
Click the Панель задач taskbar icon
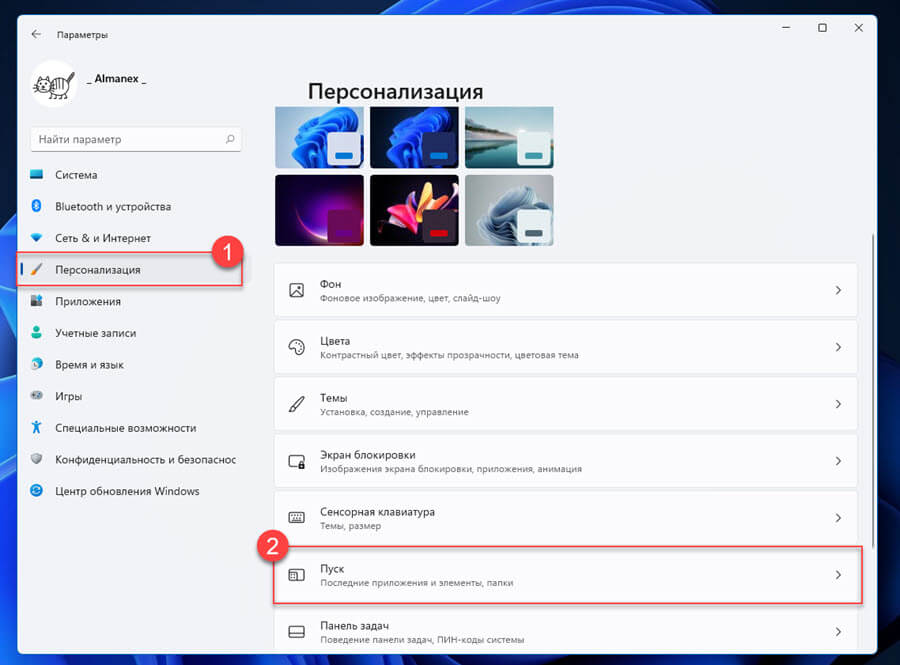tap(296, 632)
